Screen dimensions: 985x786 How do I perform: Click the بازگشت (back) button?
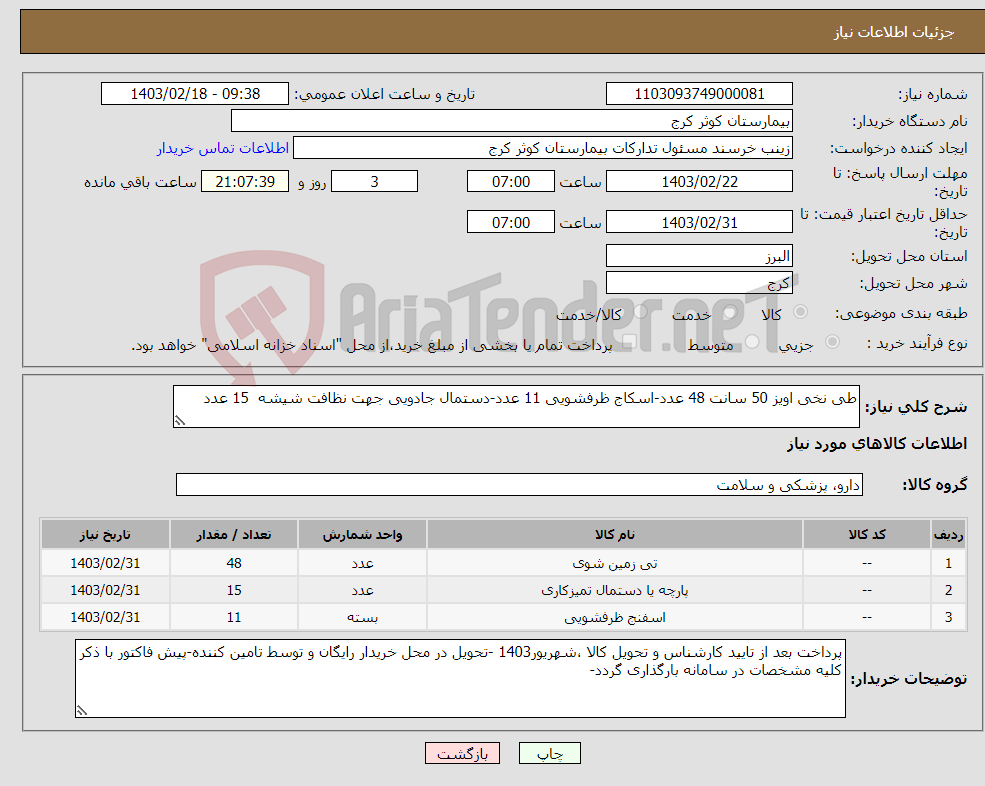[x=462, y=753]
